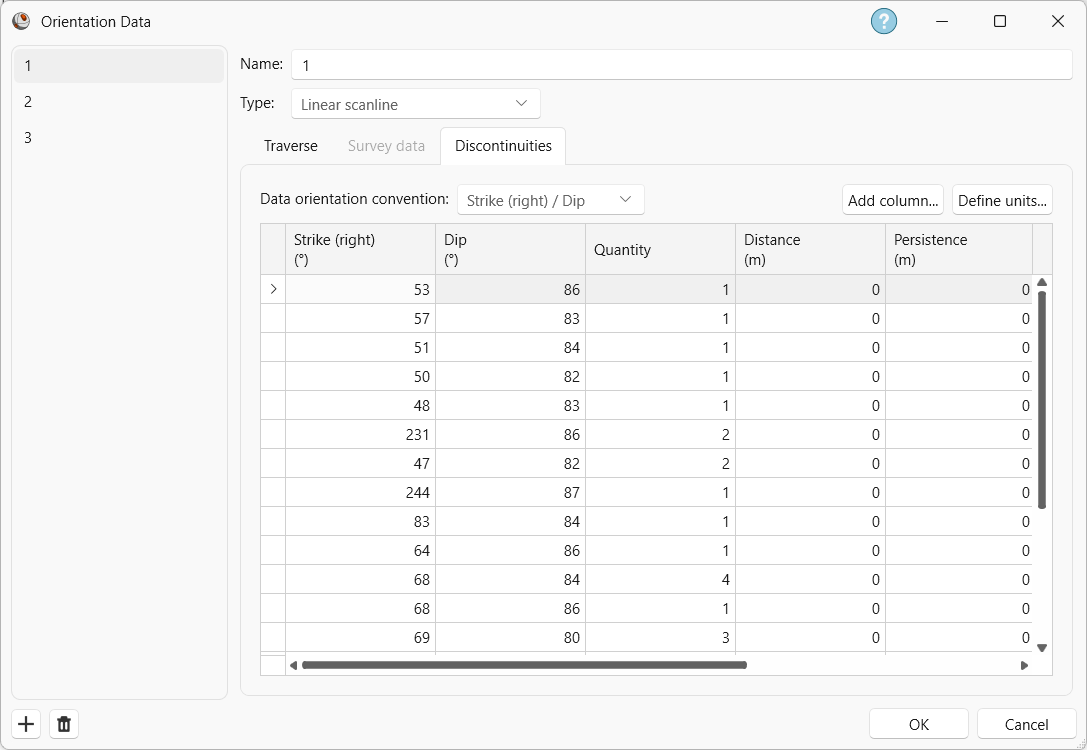Image resolution: width=1087 pixels, height=750 pixels.
Task: Click the vertical scrollbar down arrow
Action: pos(1042,648)
